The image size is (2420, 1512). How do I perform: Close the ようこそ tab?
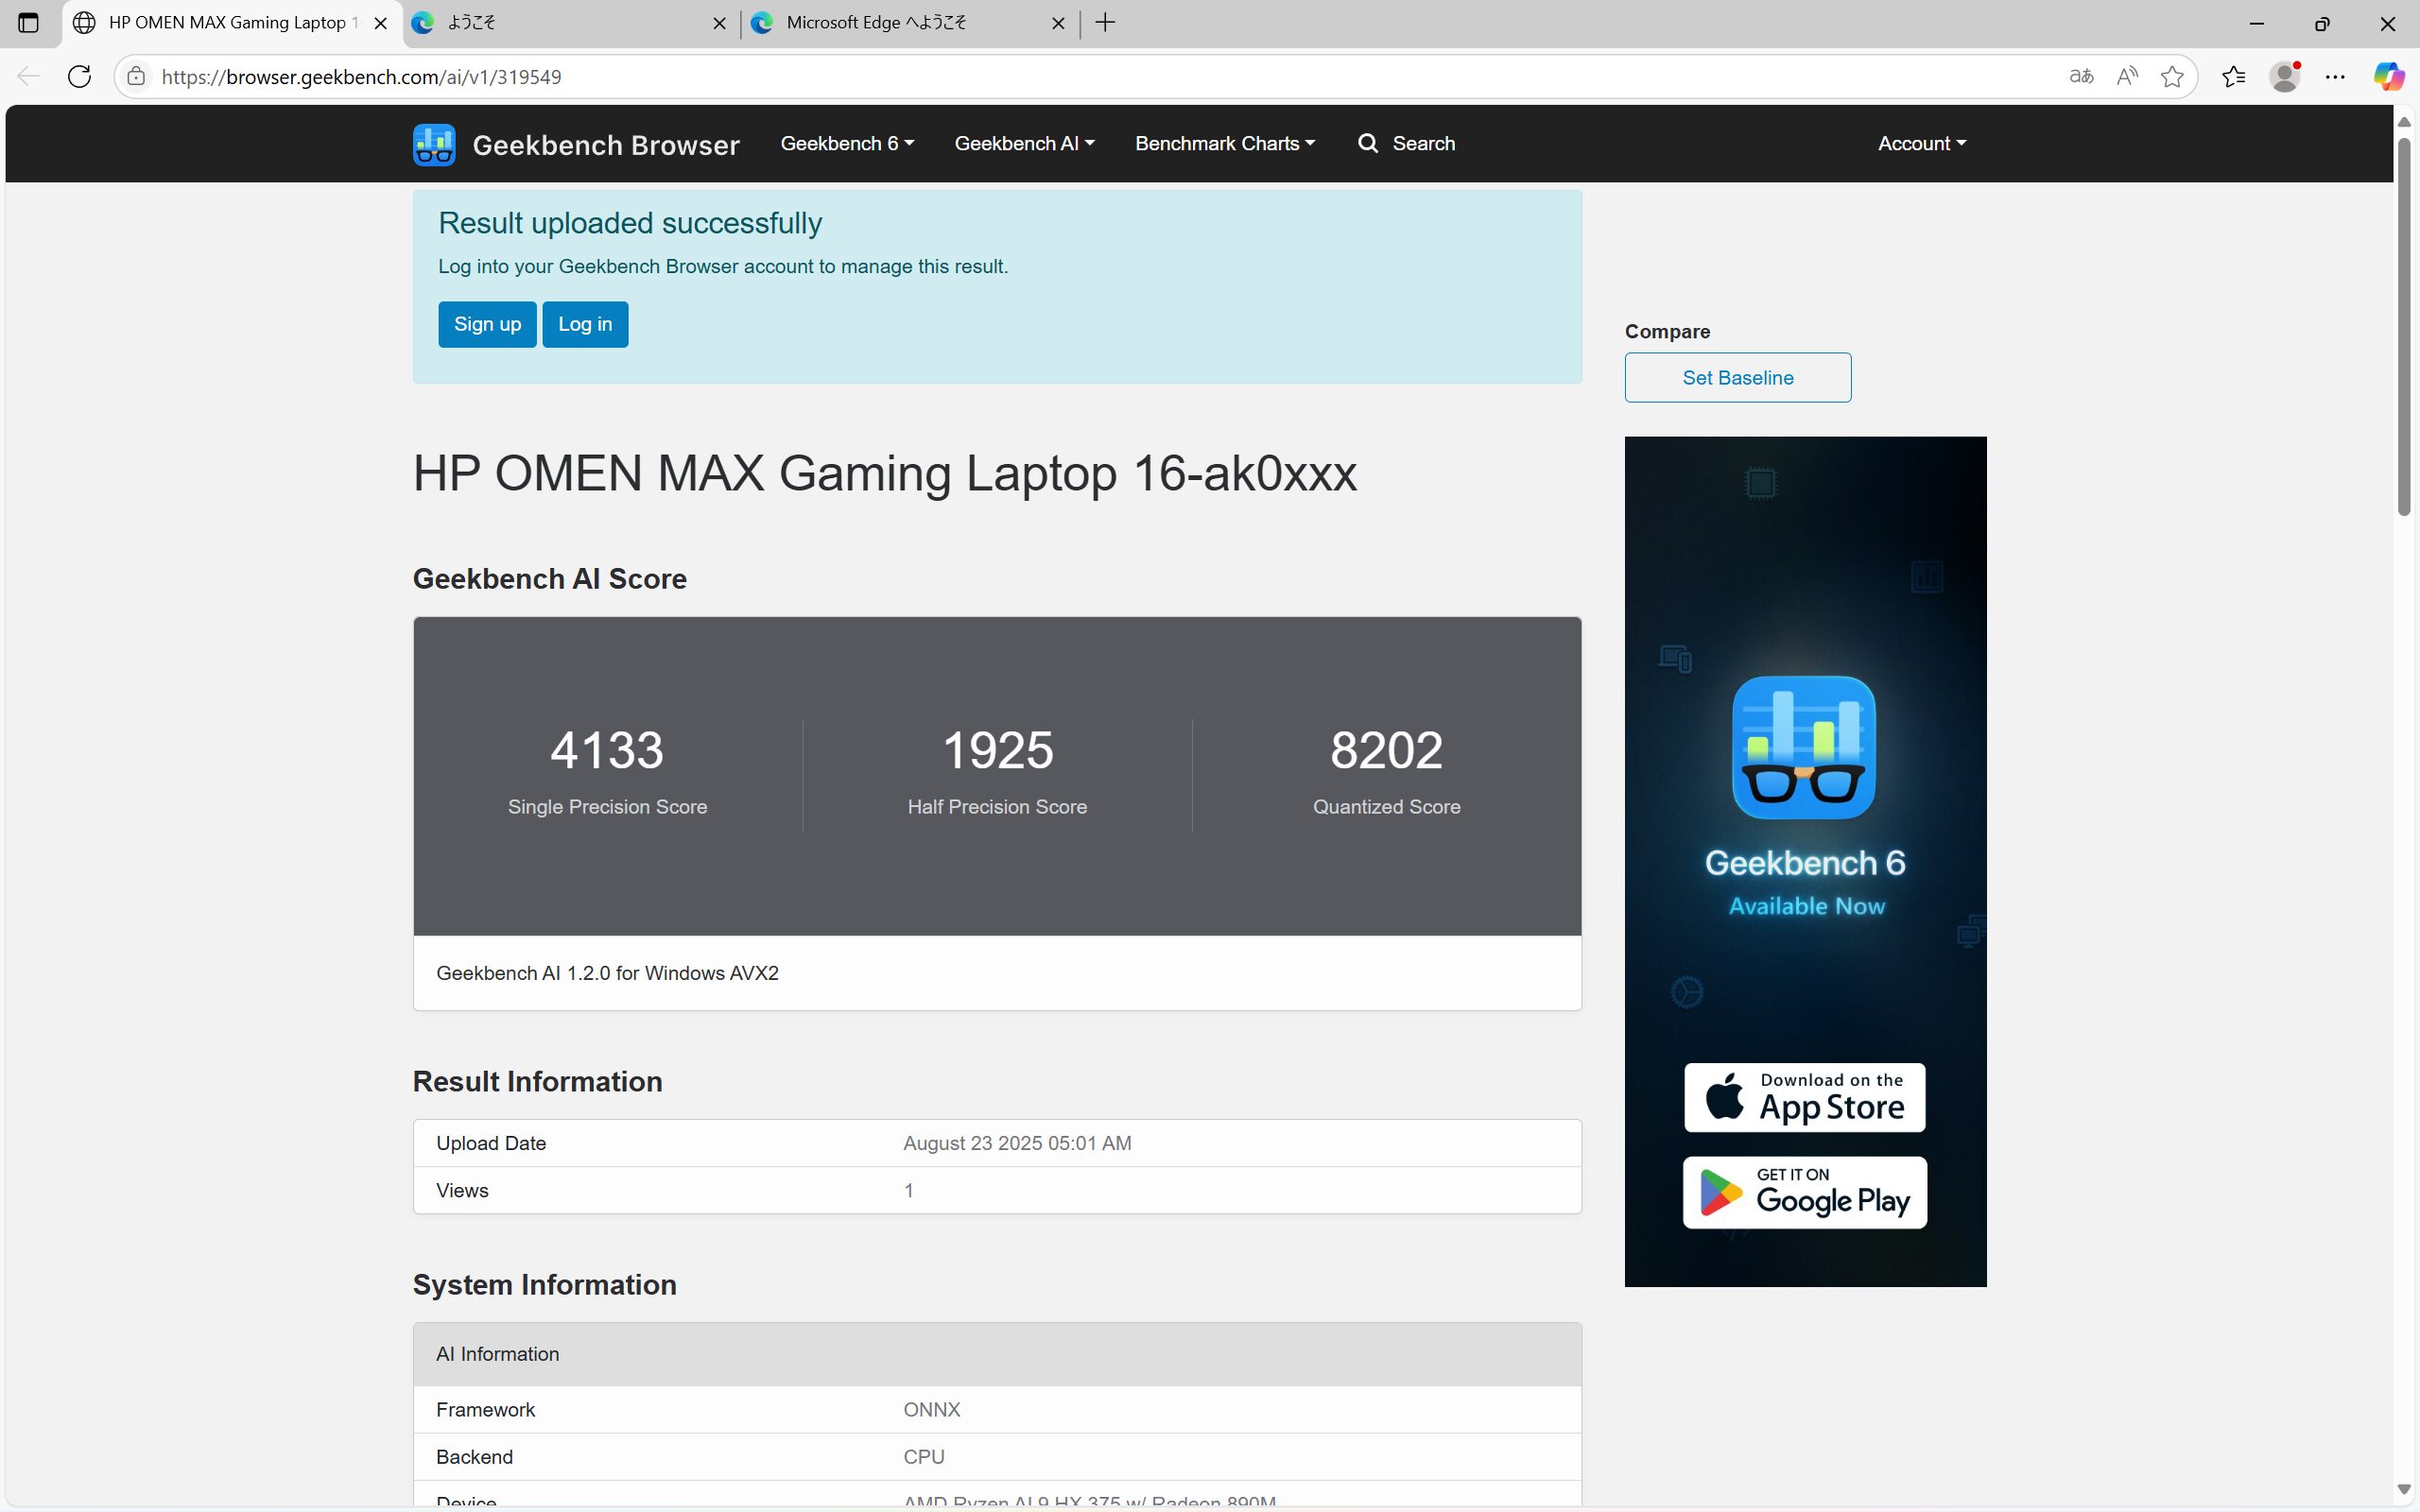coord(719,23)
